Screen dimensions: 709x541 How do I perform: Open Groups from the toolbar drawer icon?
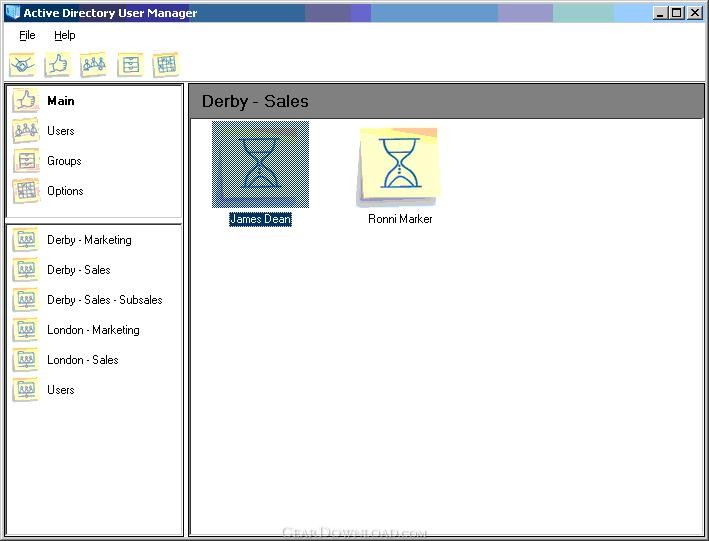click(130, 65)
